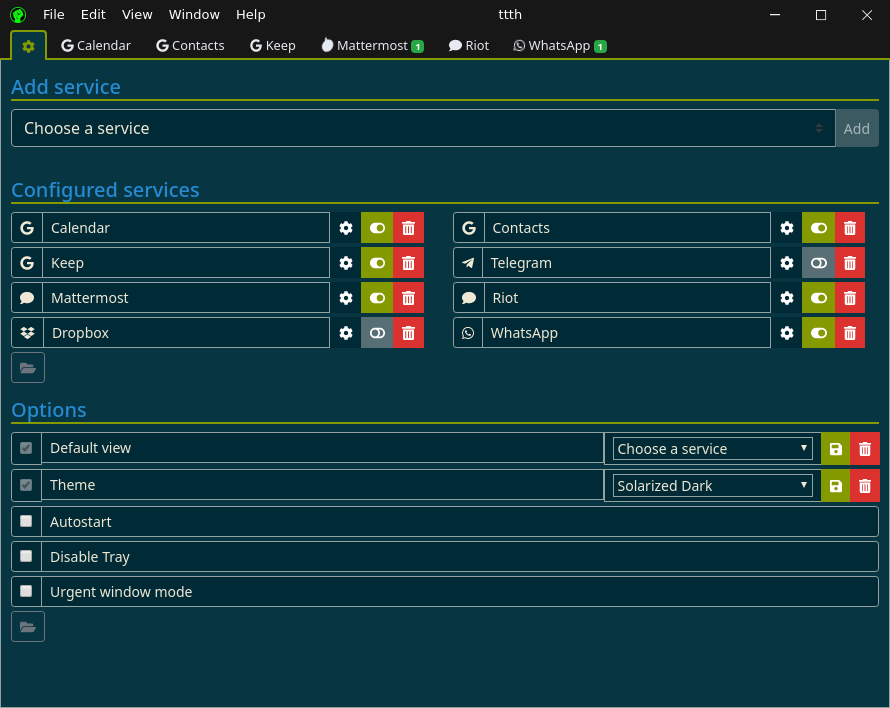890x708 pixels.
Task: Switch to the Mattermost tab
Action: [372, 45]
